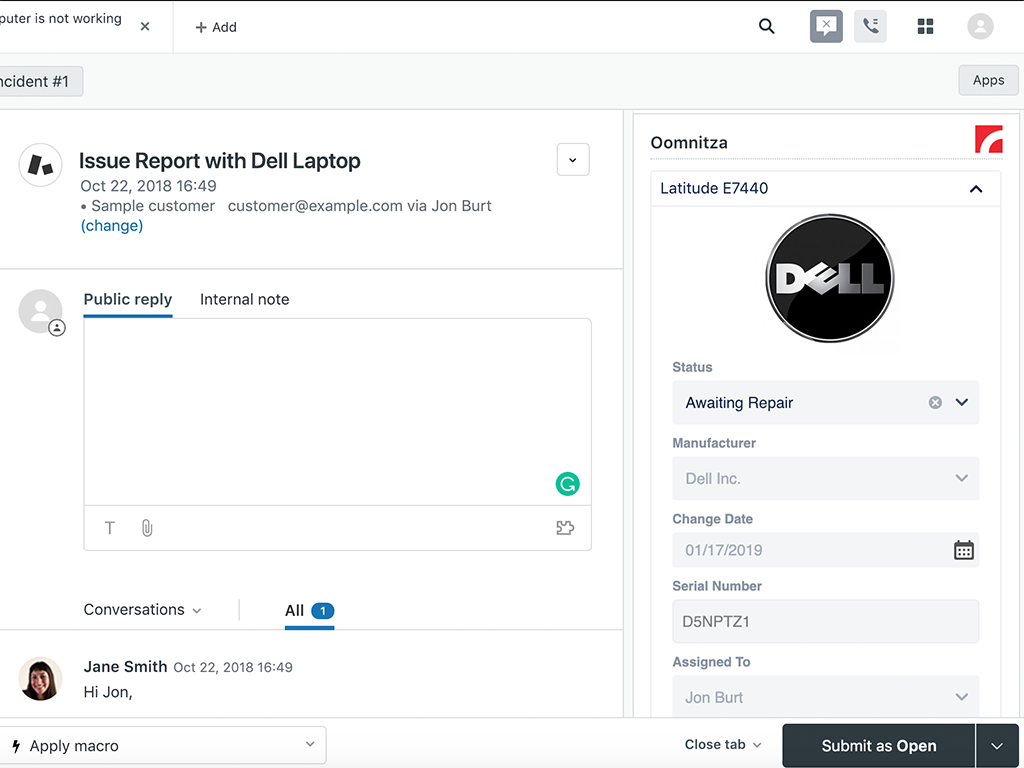
Task: Click the Submit as Open button
Action: (878, 746)
